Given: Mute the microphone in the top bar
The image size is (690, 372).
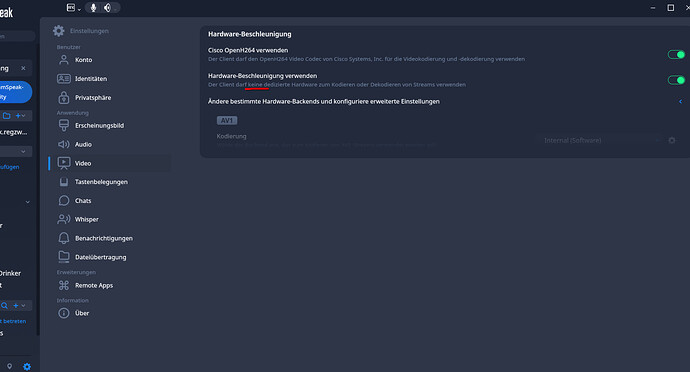Looking at the screenshot, I should click(93, 7).
